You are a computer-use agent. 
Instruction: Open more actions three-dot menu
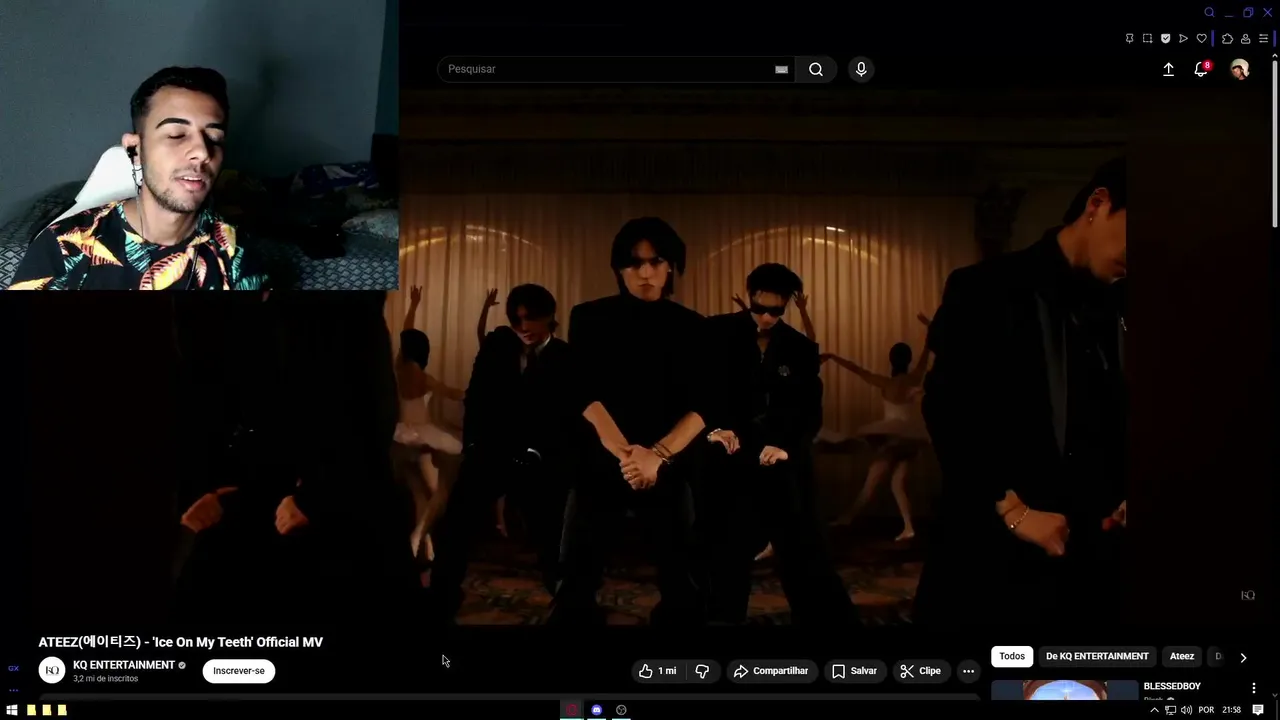click(968, 671)
